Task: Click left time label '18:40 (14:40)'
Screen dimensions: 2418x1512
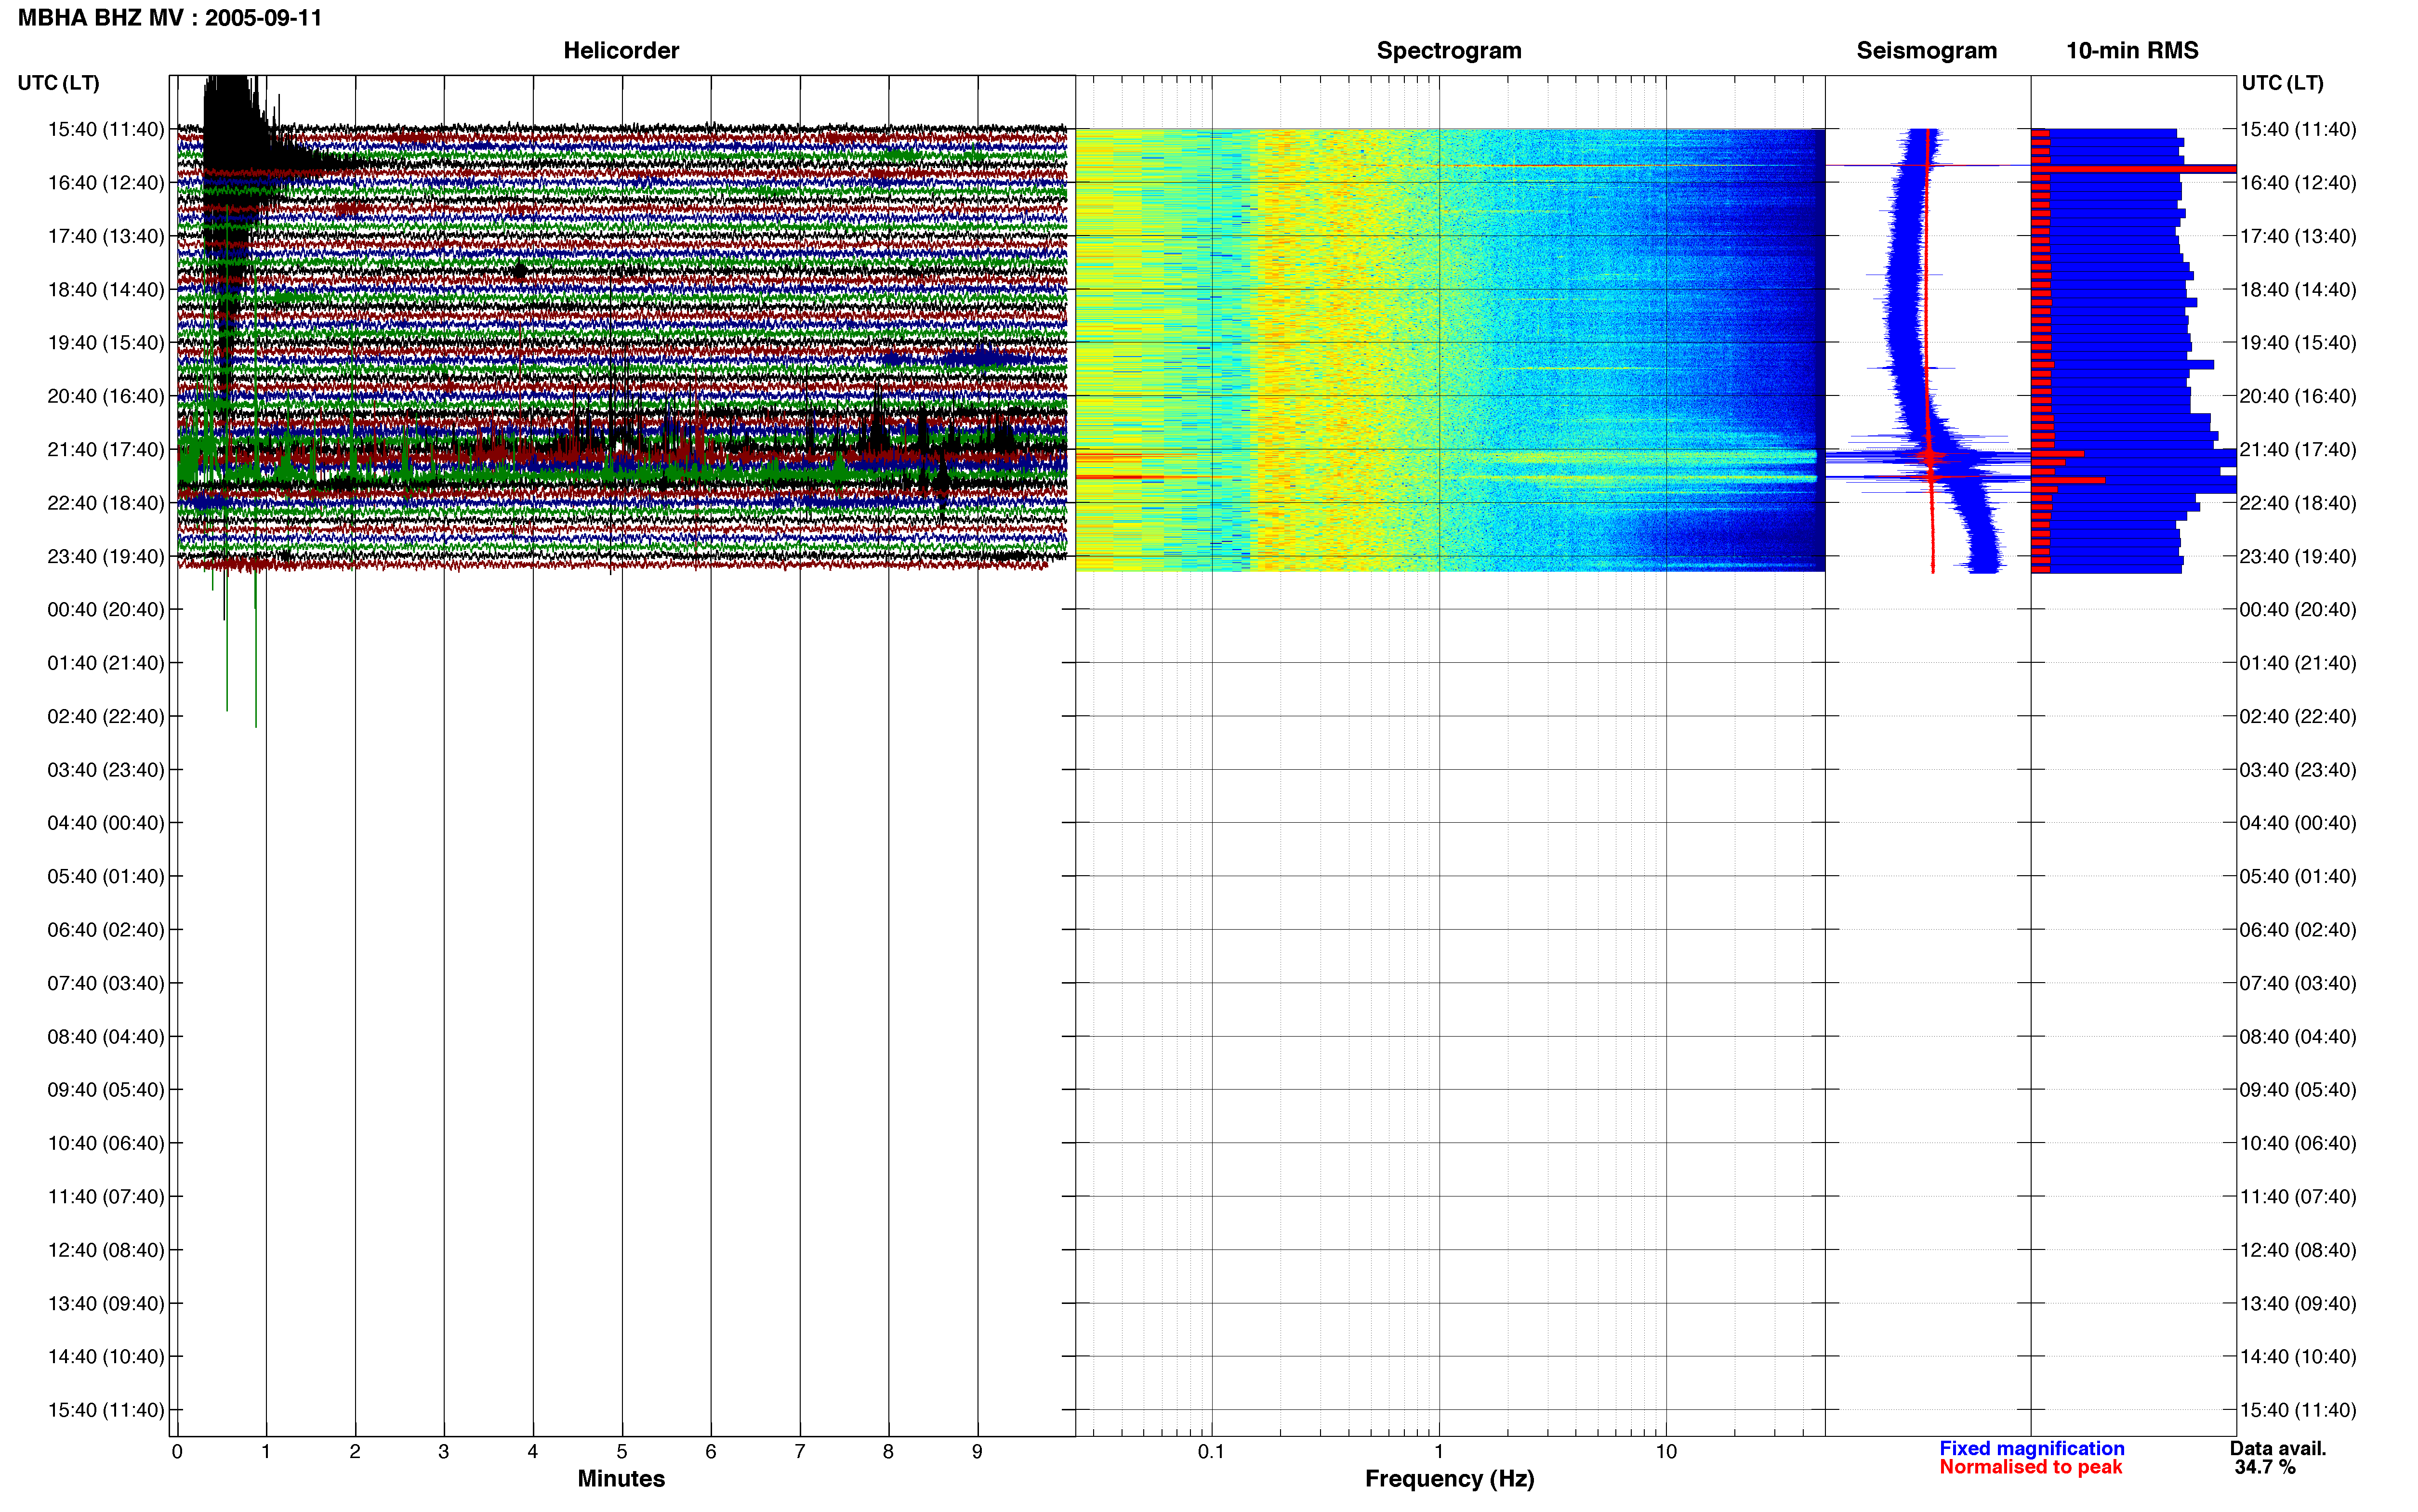Action: pyautogui.click(x=106, y=290)
